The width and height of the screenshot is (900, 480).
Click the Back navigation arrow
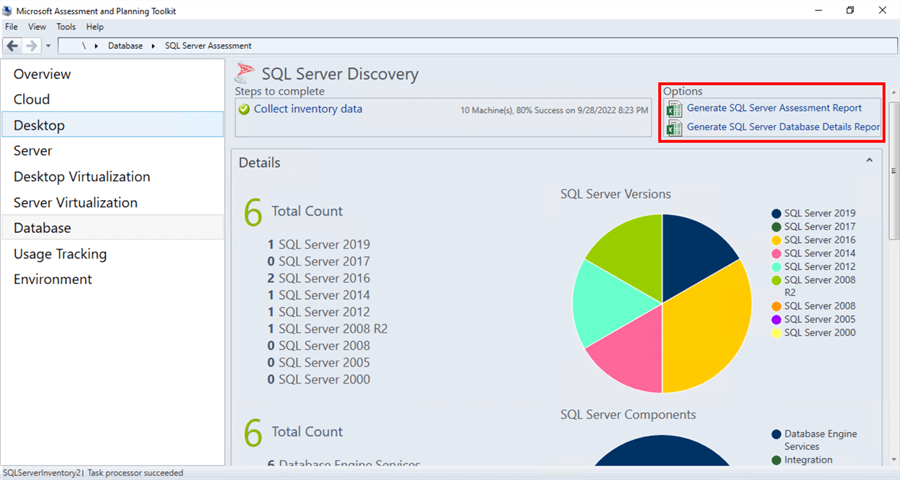[x=13, y=46]
